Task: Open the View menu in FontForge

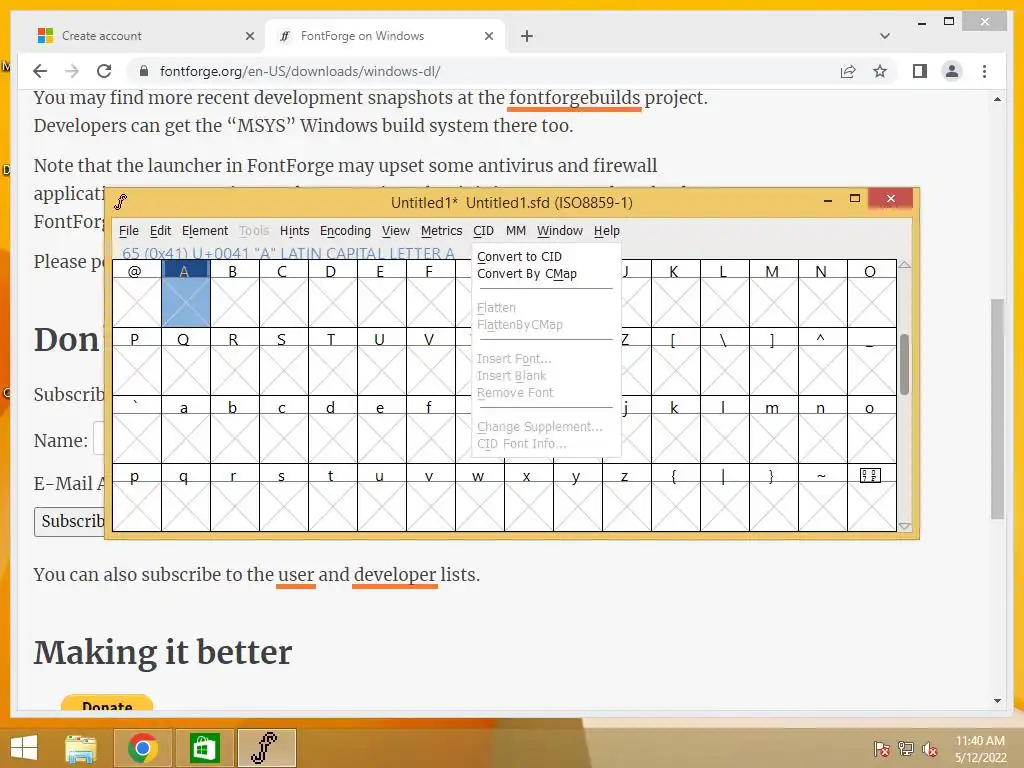Action: tap(395, 231)
